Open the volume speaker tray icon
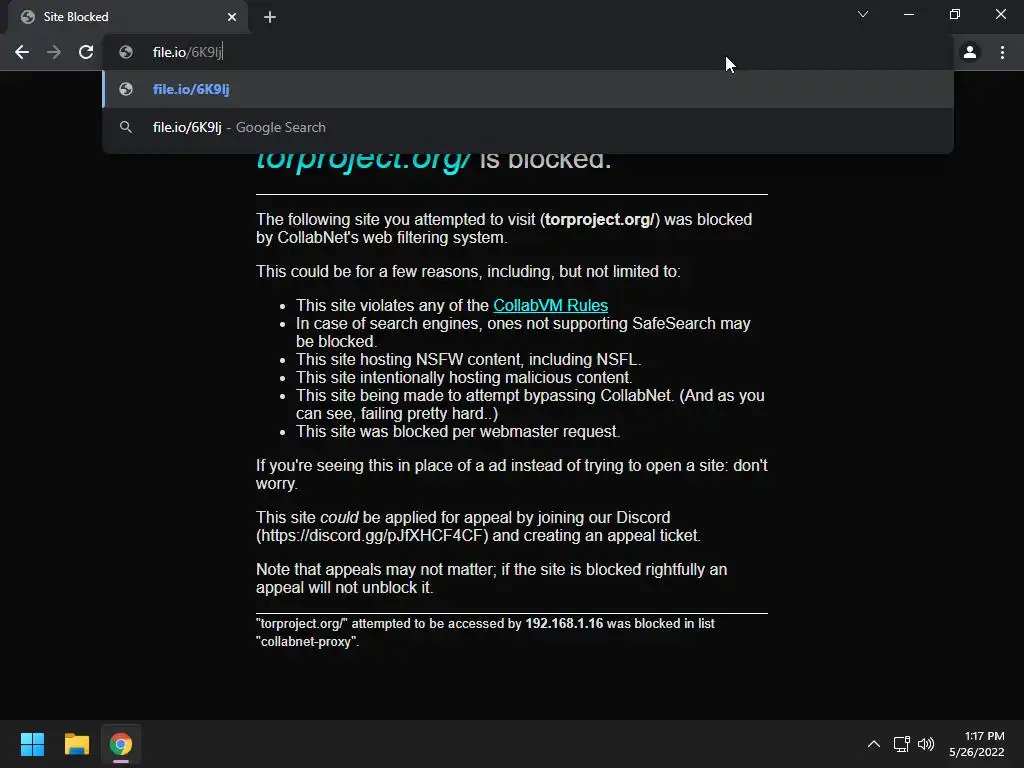This screenshot has width=1024, height=768. (x=926, y=744)
